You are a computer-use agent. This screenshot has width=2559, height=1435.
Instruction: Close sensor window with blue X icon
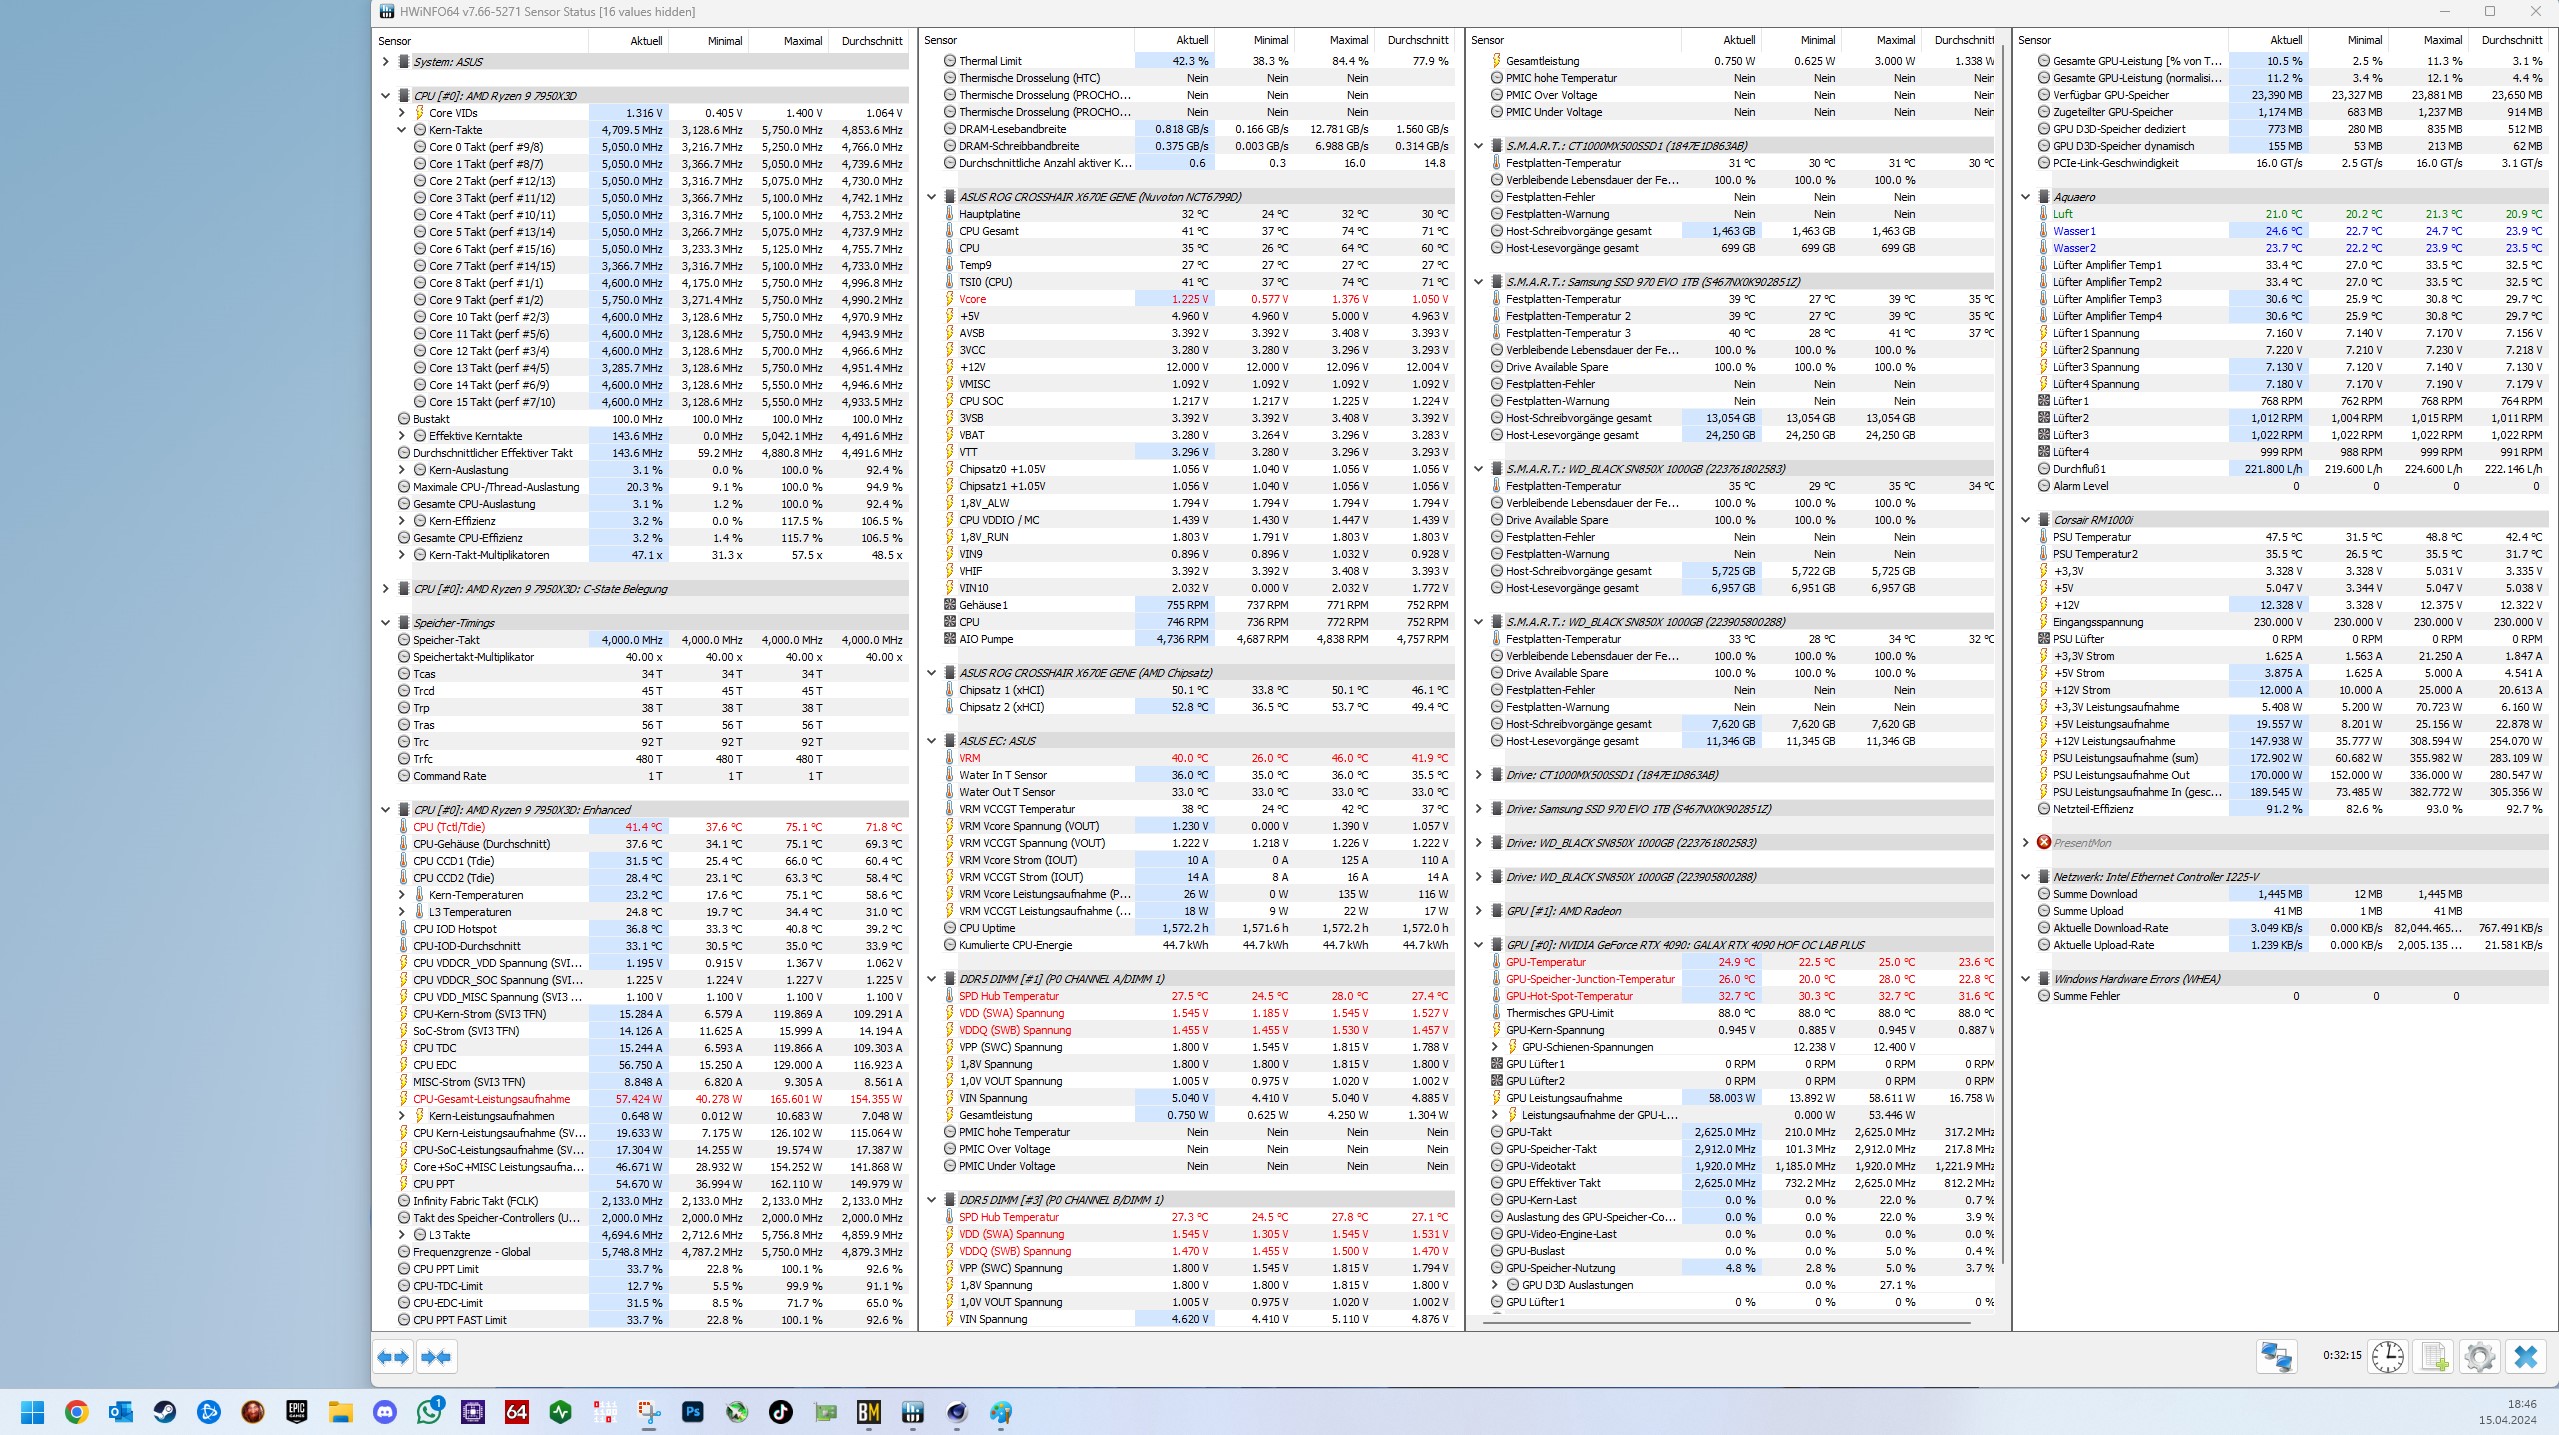pyautogui.click(x=2526, y=1357)
